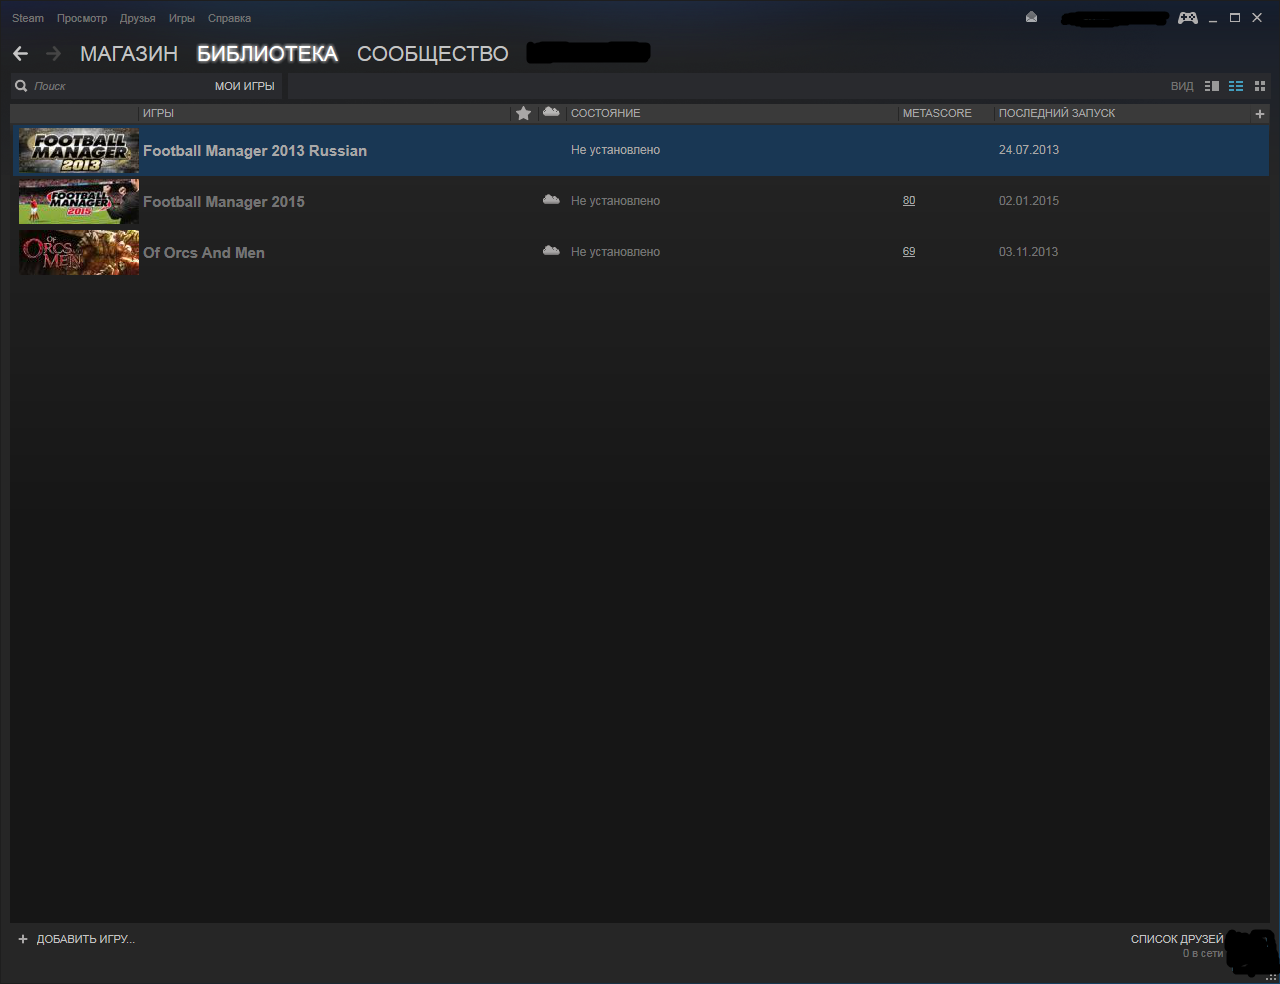The height and width of the screenshot is (984, 1280).
Task: Click ДОБАВИТЬ ИГРУ... button
Action: [86, 939]
